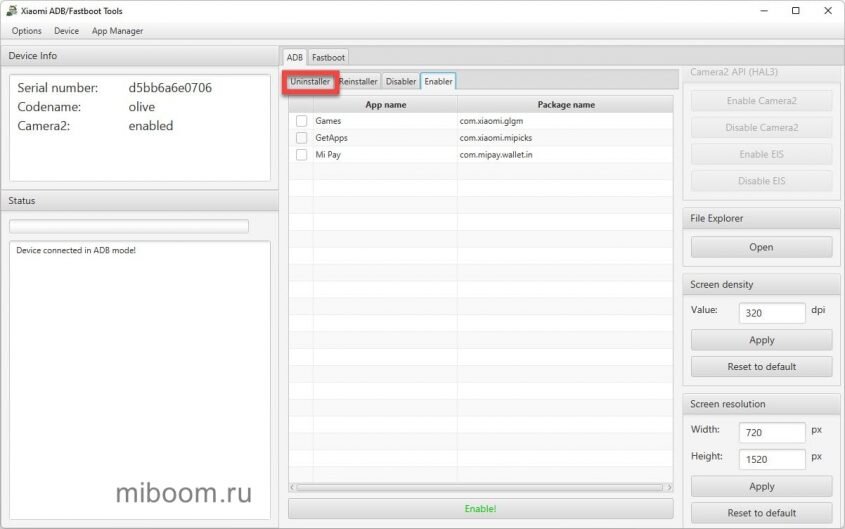Select com.xiaomi.glgm package text
The width and height of the screenshot is (845, 529).
click(491, 121)
